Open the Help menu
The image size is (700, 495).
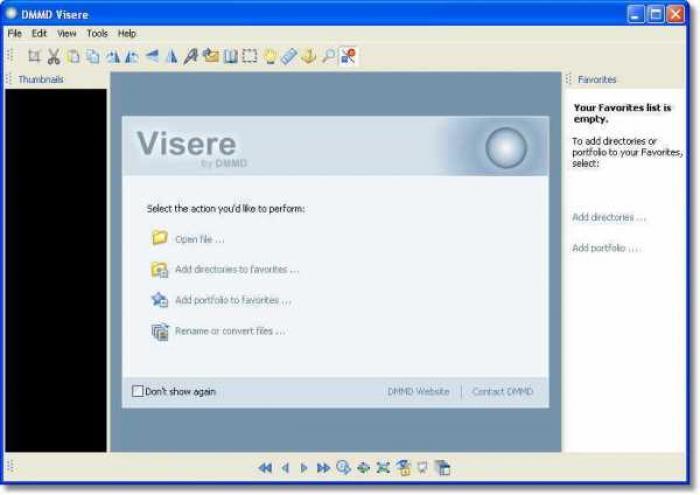[127, 33]
